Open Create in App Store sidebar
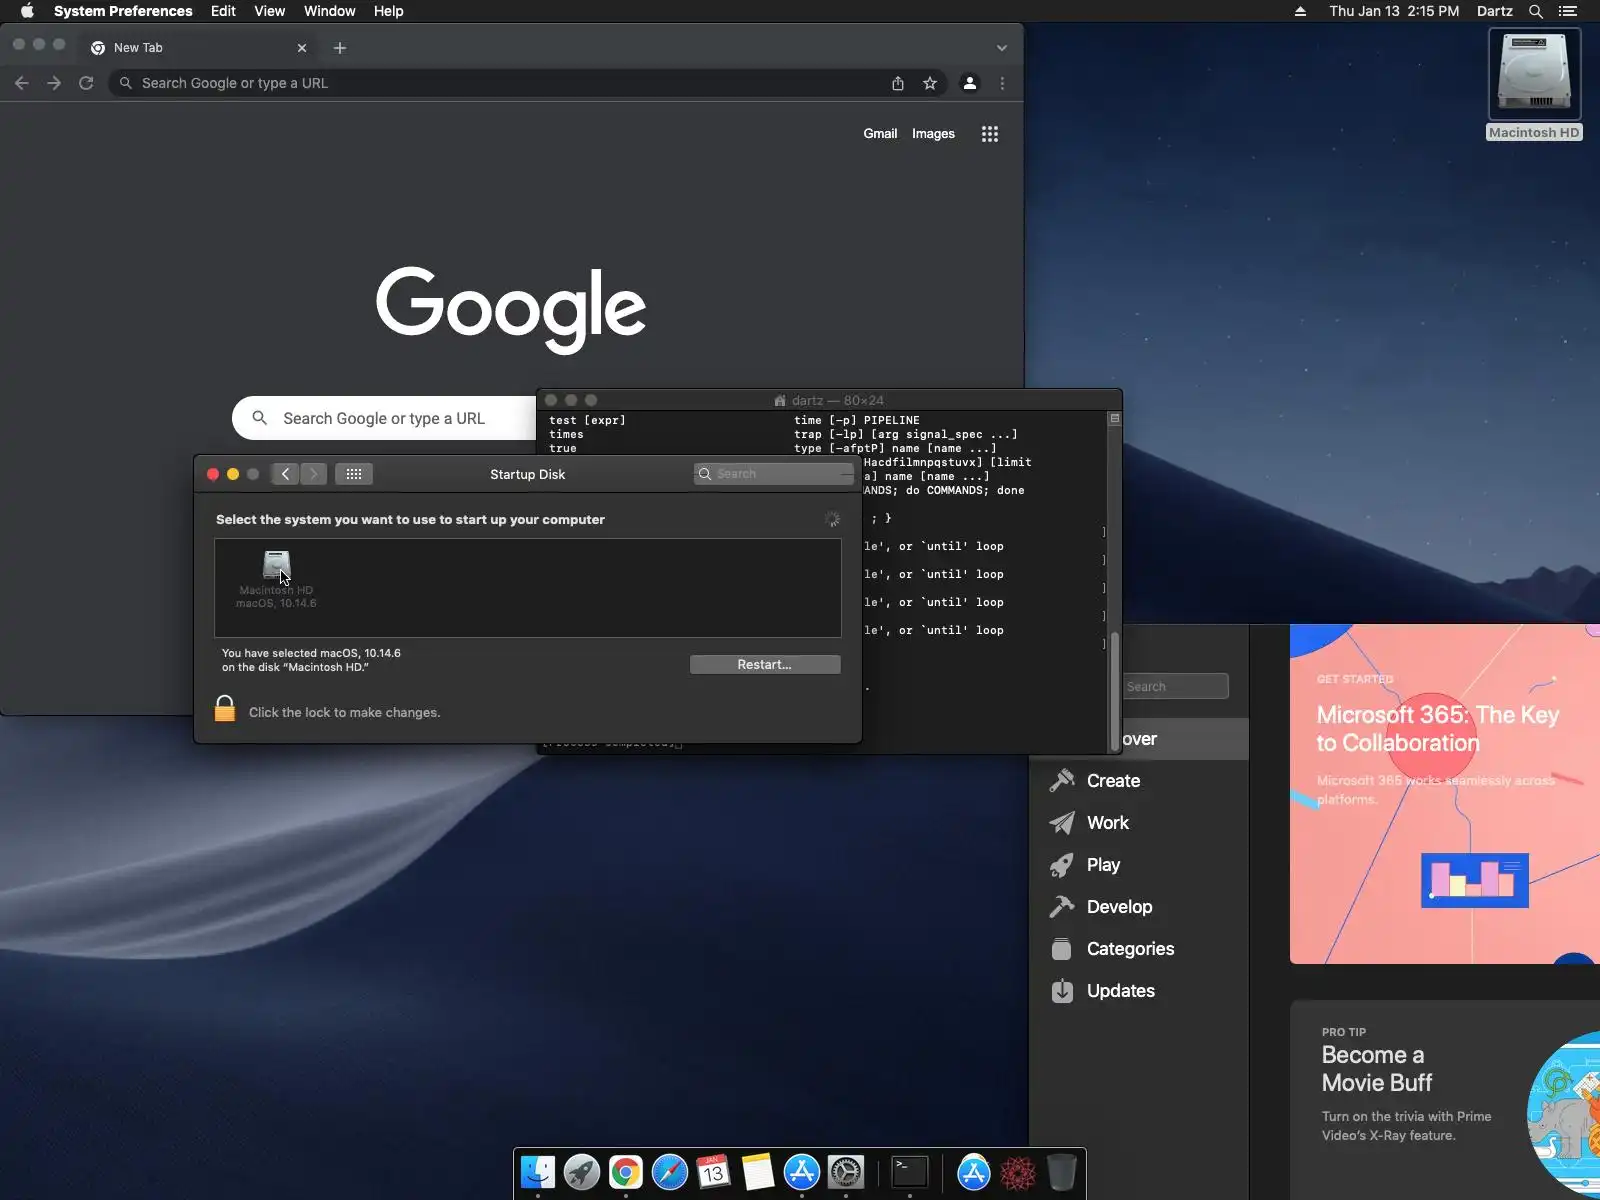The image size is (1600, 1200). [x=1139, y=781]
